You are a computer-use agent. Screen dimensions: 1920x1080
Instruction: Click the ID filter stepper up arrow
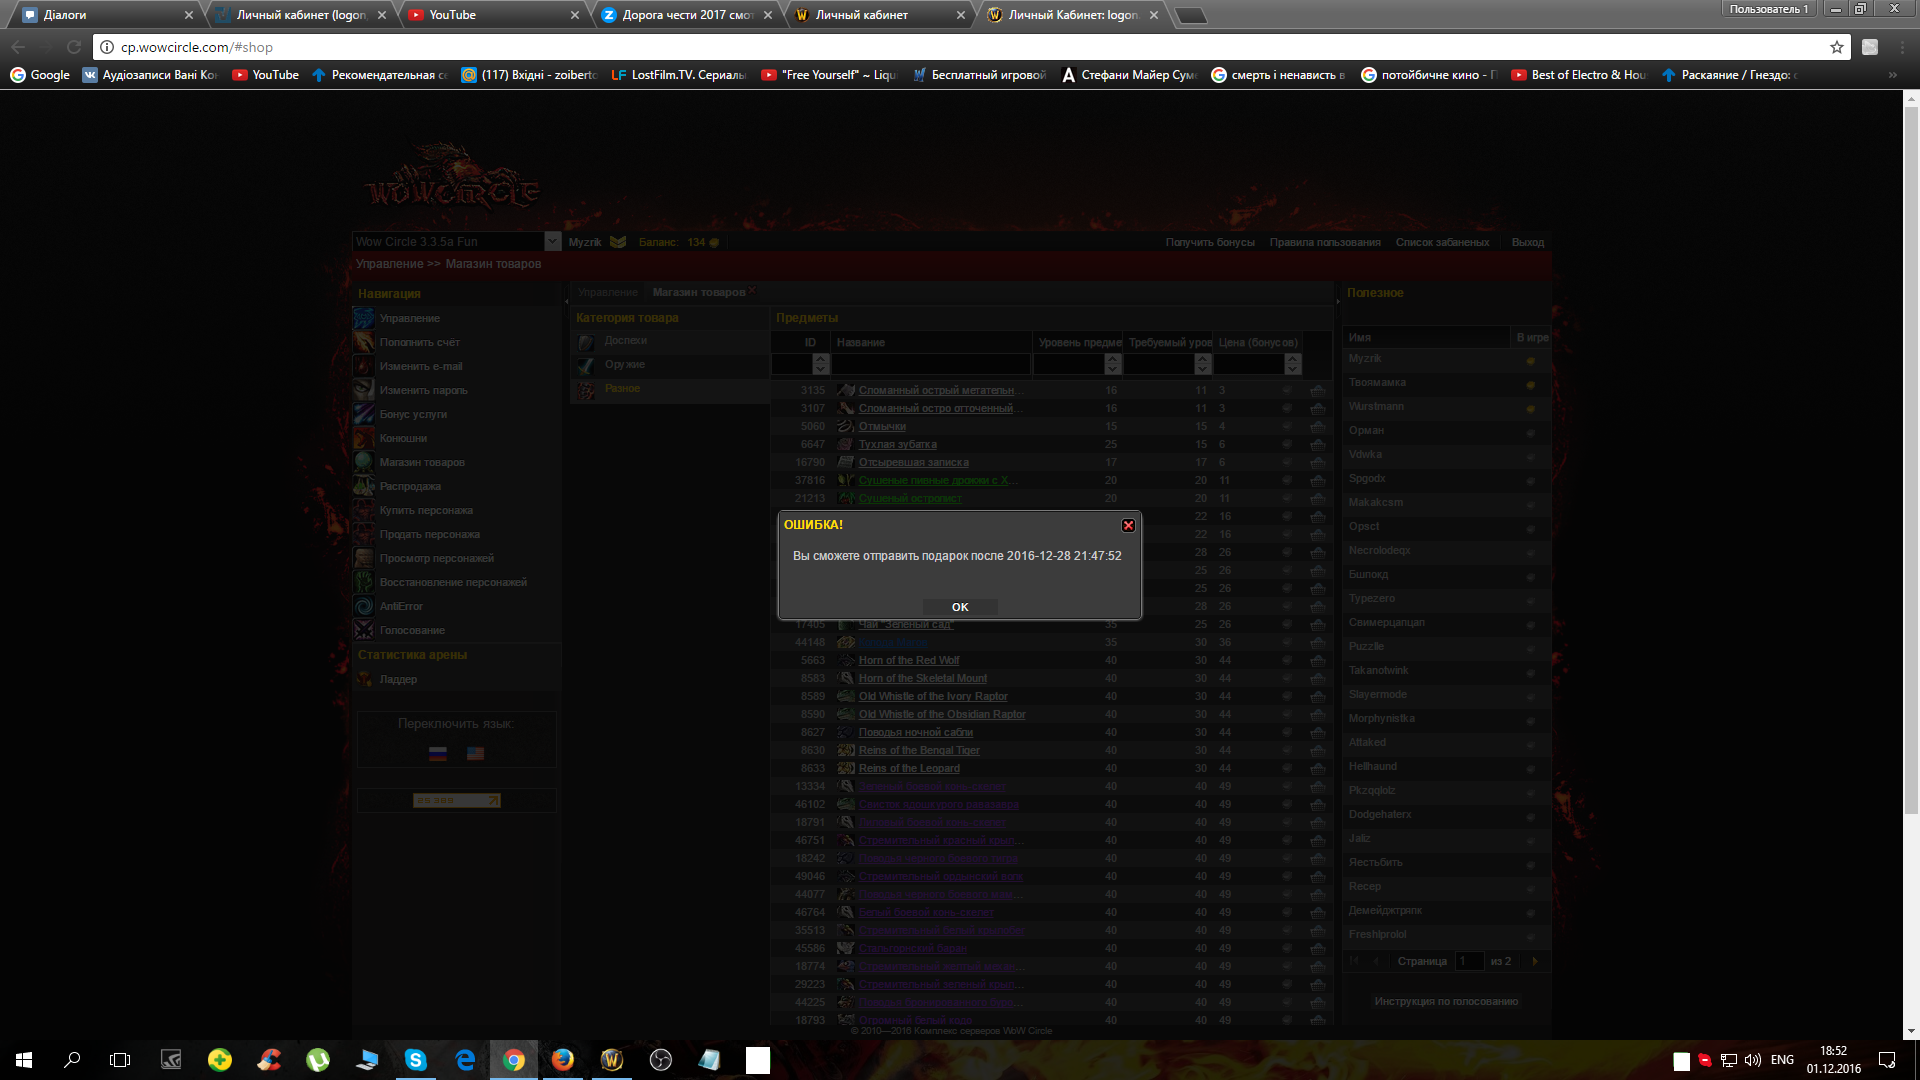point(820,359)
